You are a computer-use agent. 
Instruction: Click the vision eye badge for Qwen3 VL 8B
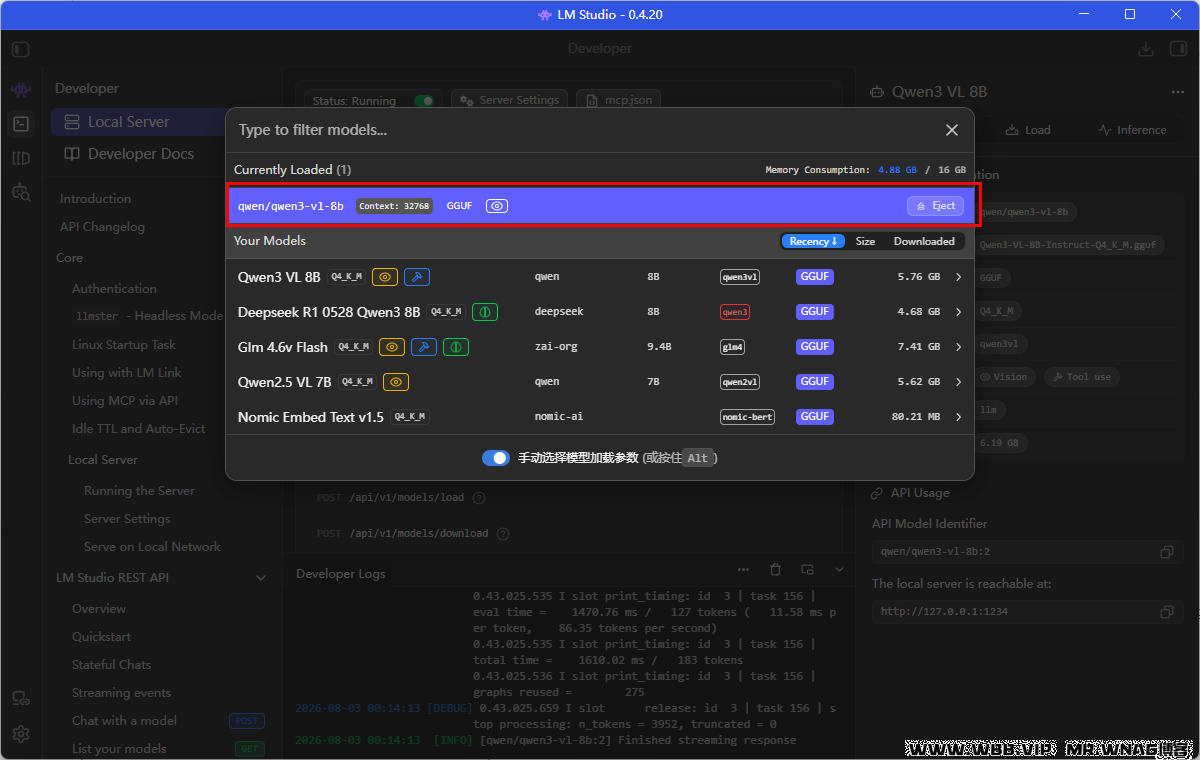tap(385, 277)
